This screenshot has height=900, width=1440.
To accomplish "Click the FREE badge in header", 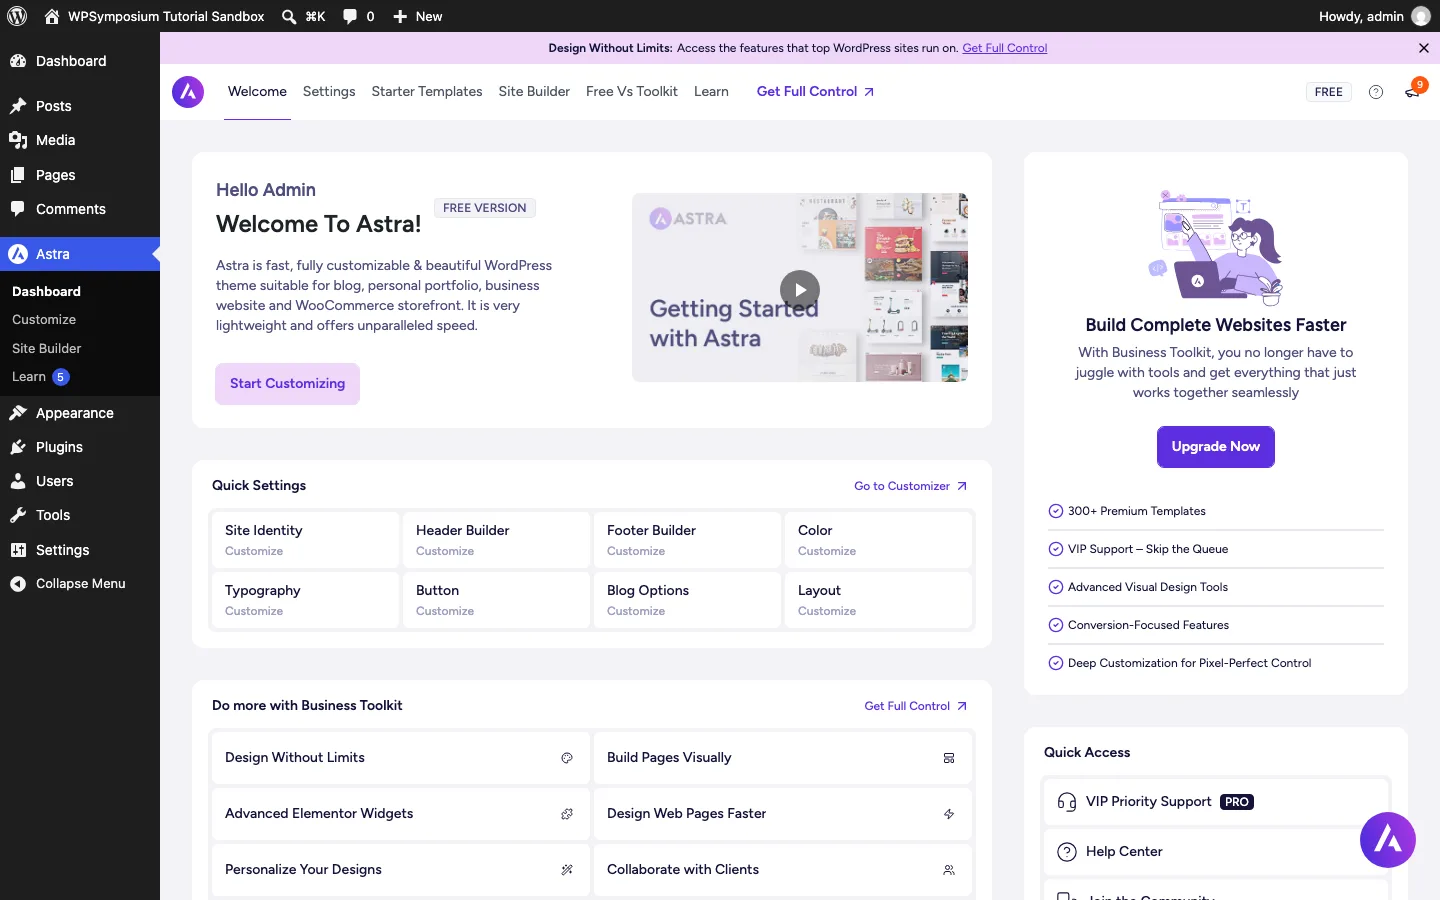I will coord(1329,92).
